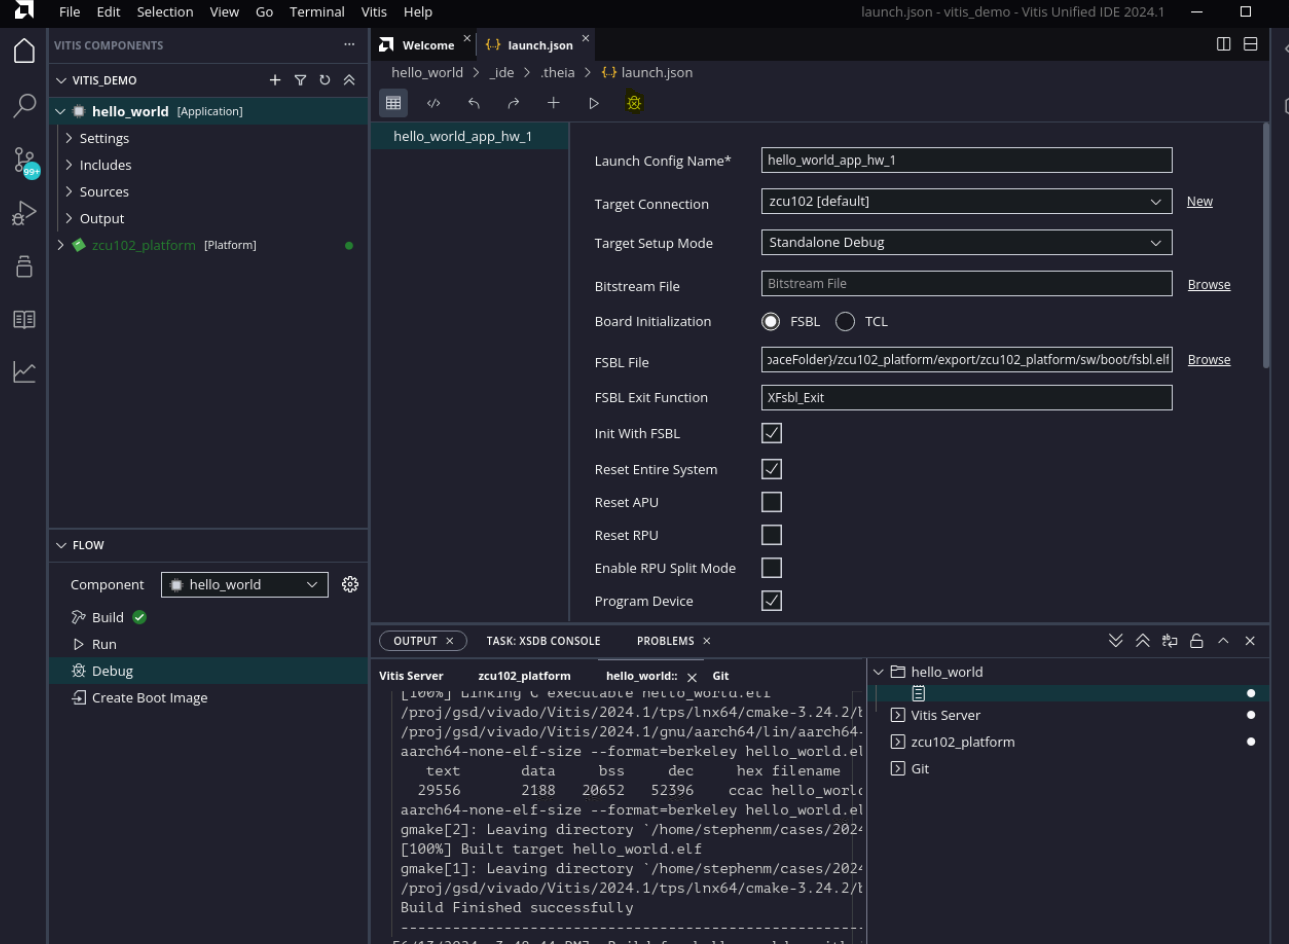The image size is (1289, 944).
Task: Browse for the Bitstream File
Action: point(1209,285)
